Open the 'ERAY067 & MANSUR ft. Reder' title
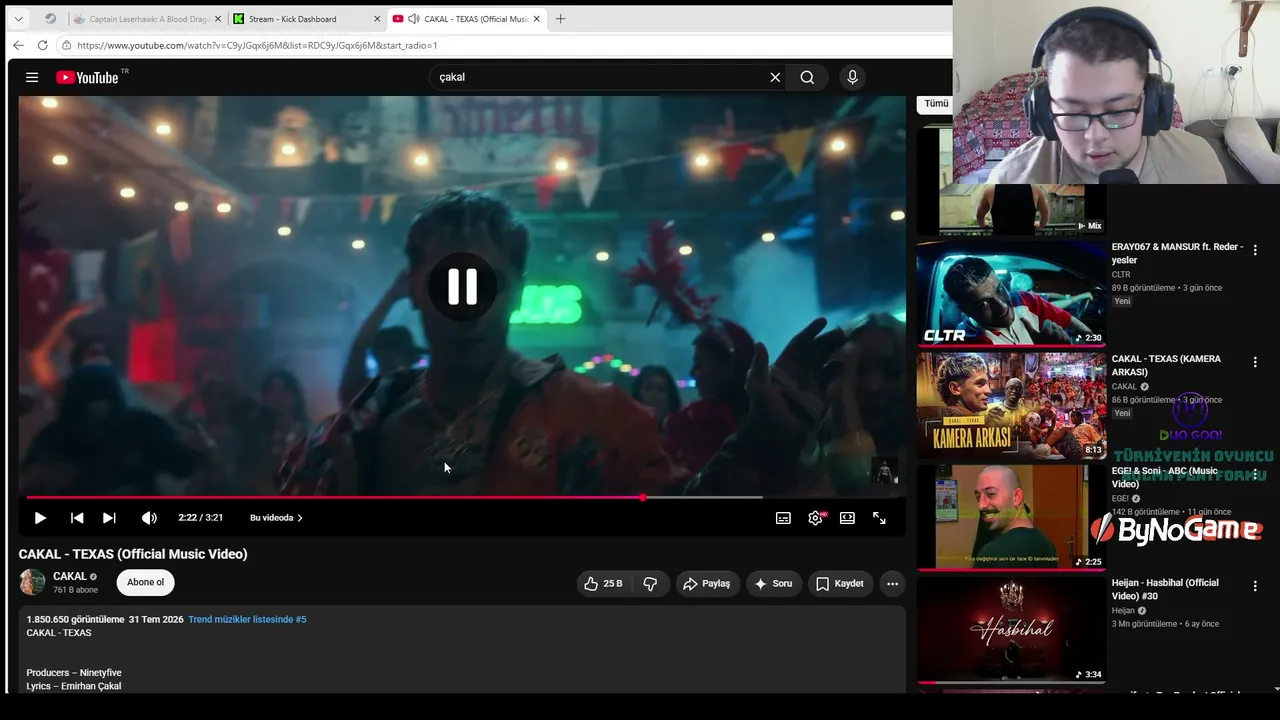 click(1177, 253)
